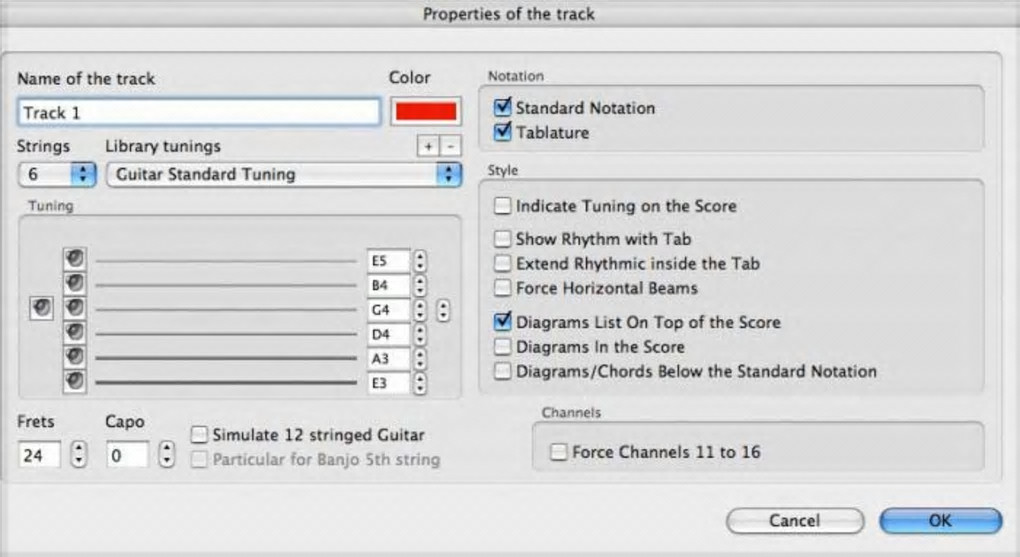Click the A3 string speaker icon
1020x557 pixels.
[75, 357]
